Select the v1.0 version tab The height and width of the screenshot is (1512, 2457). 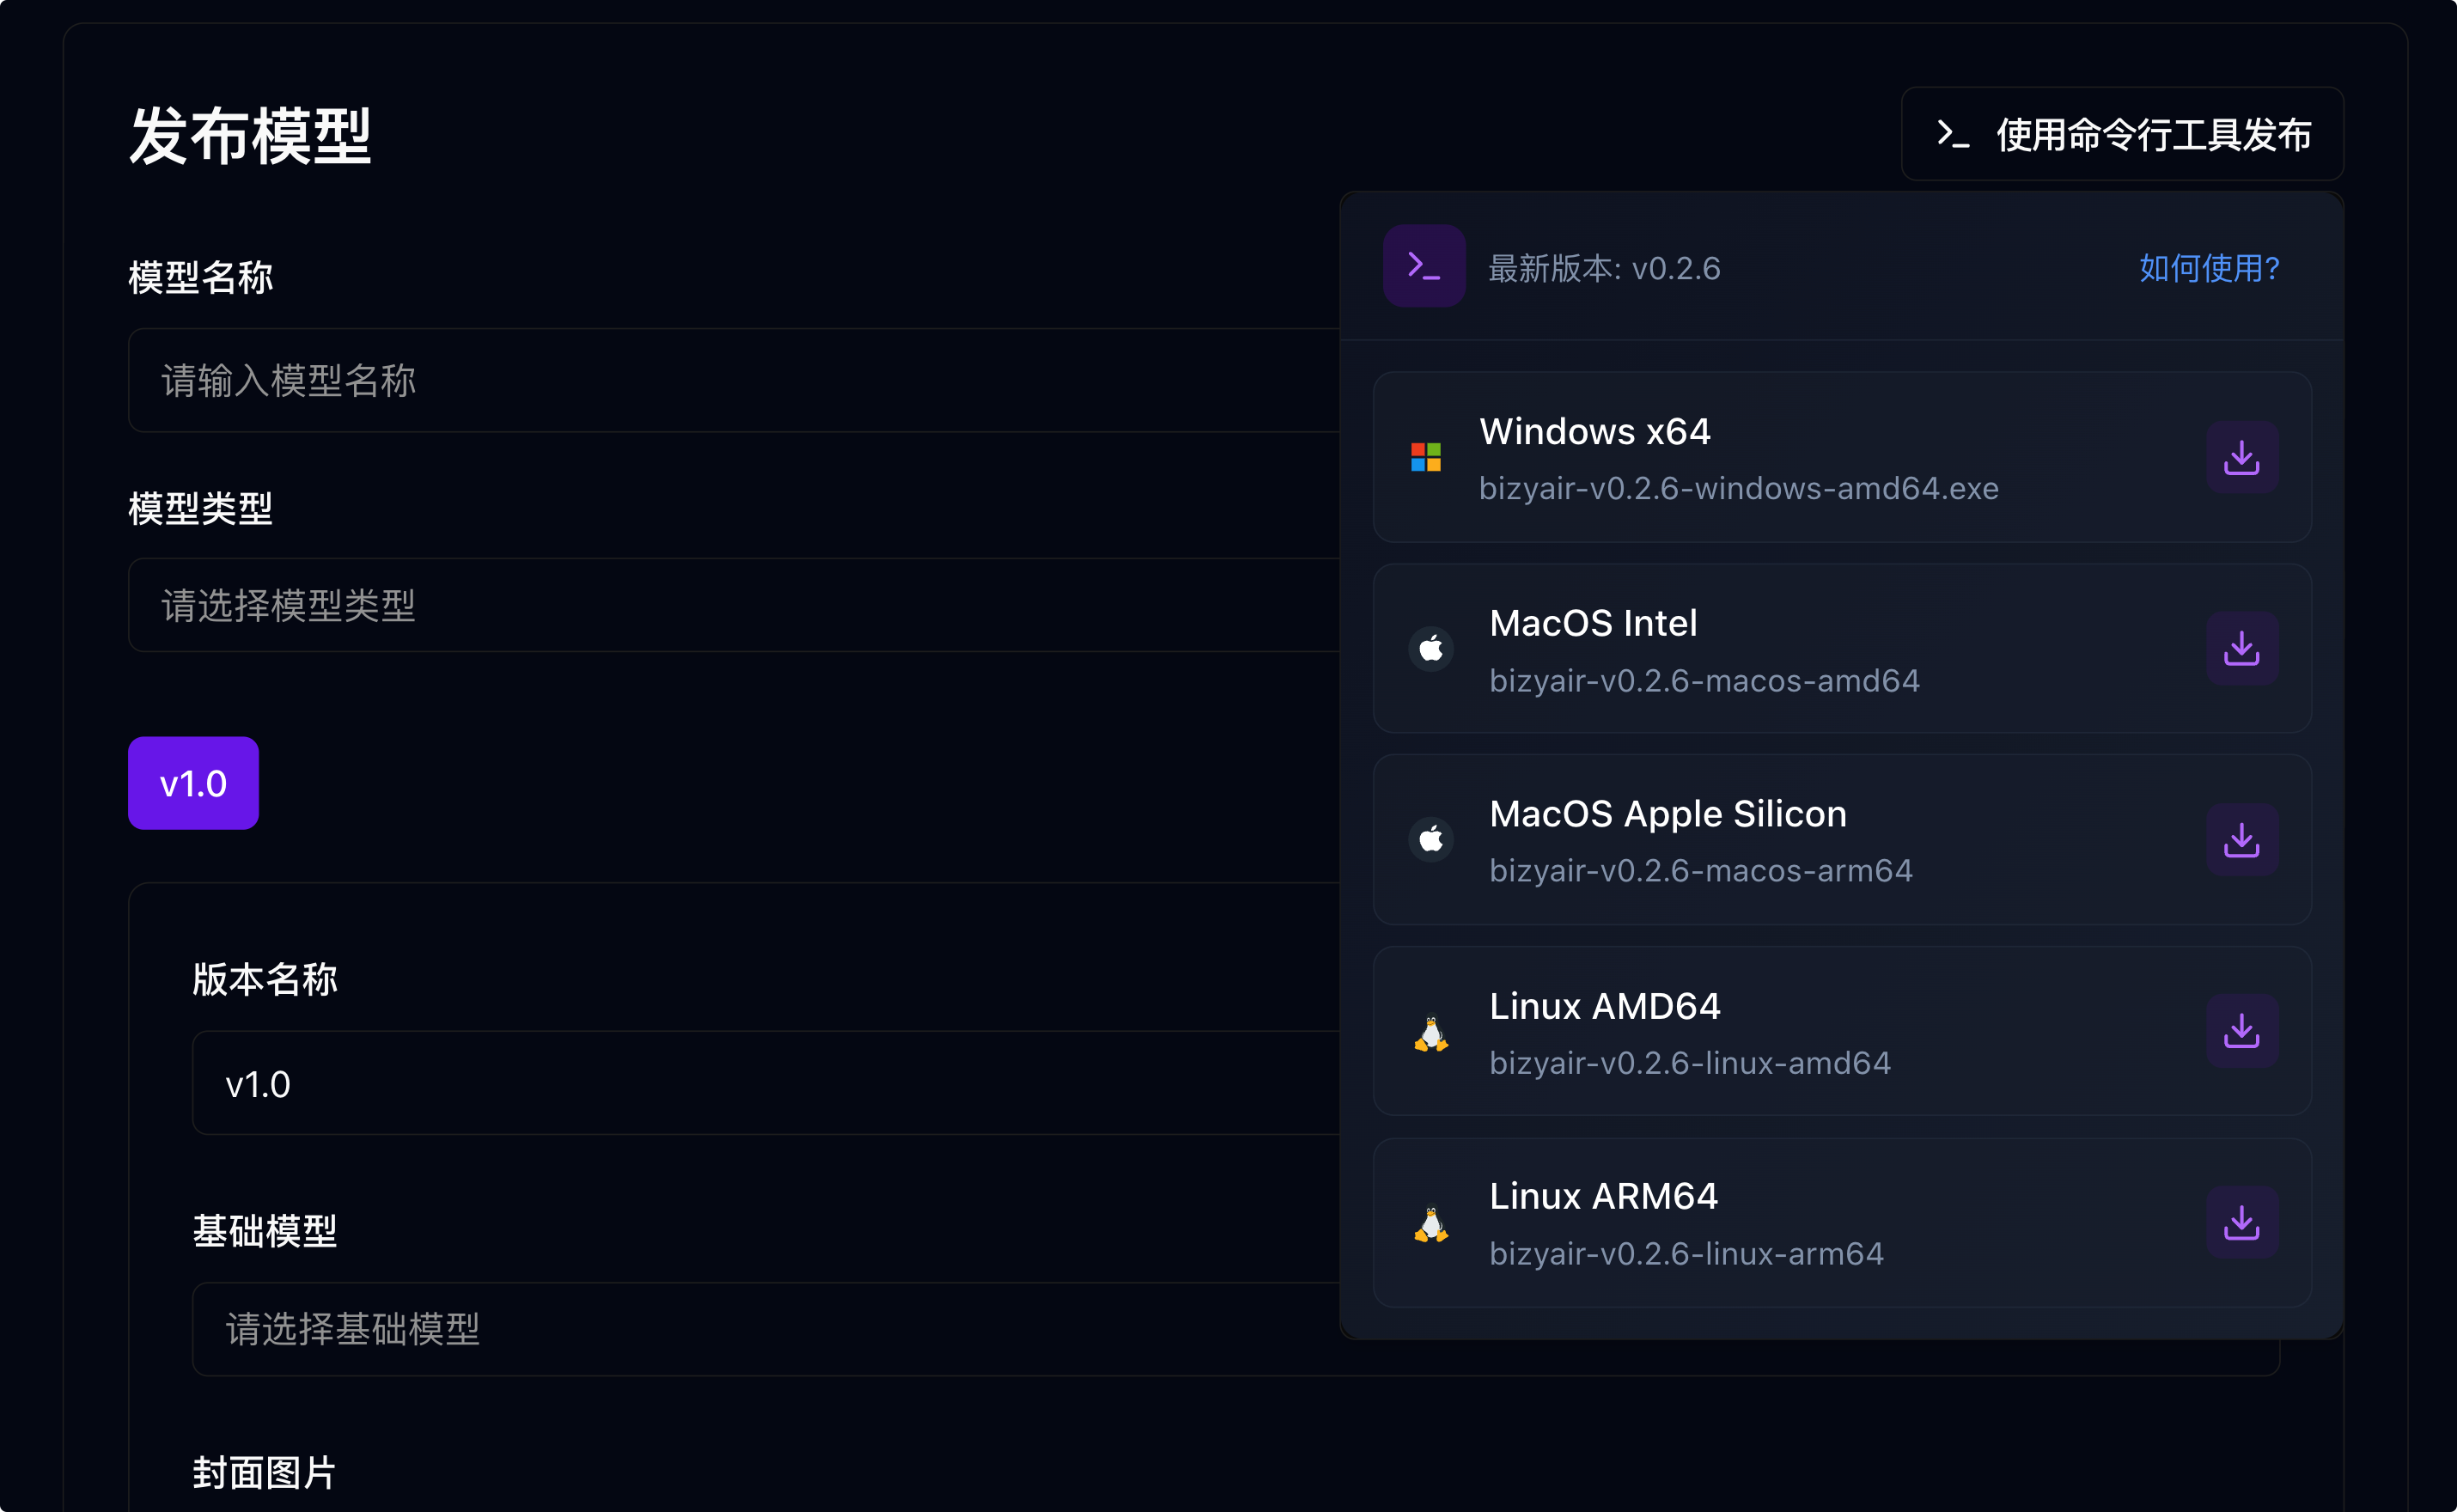click(x=192, y=783)
